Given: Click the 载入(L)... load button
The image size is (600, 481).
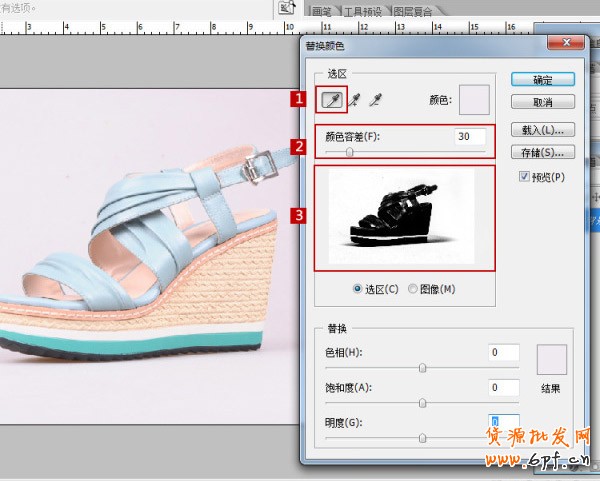Looking at the screenshot, I should [543, 129].
